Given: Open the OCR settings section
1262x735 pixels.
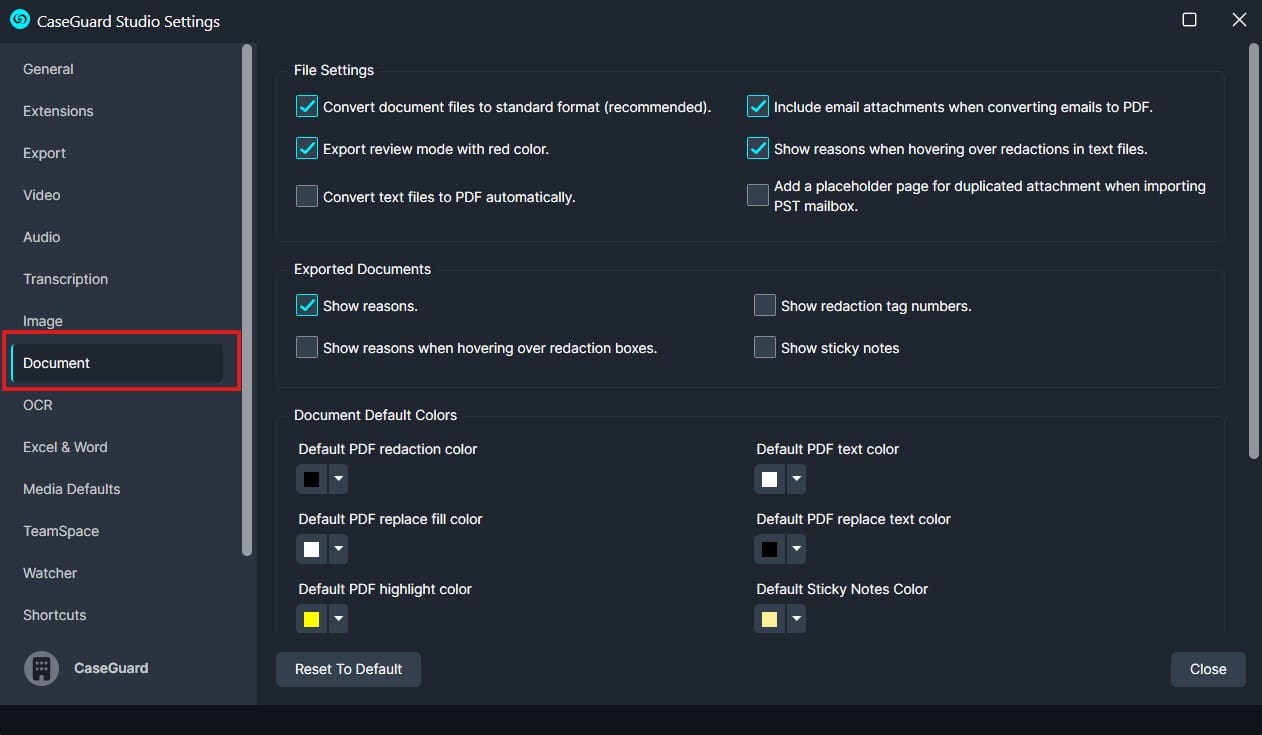Looking at the screenshot, I should pos(38,405).
